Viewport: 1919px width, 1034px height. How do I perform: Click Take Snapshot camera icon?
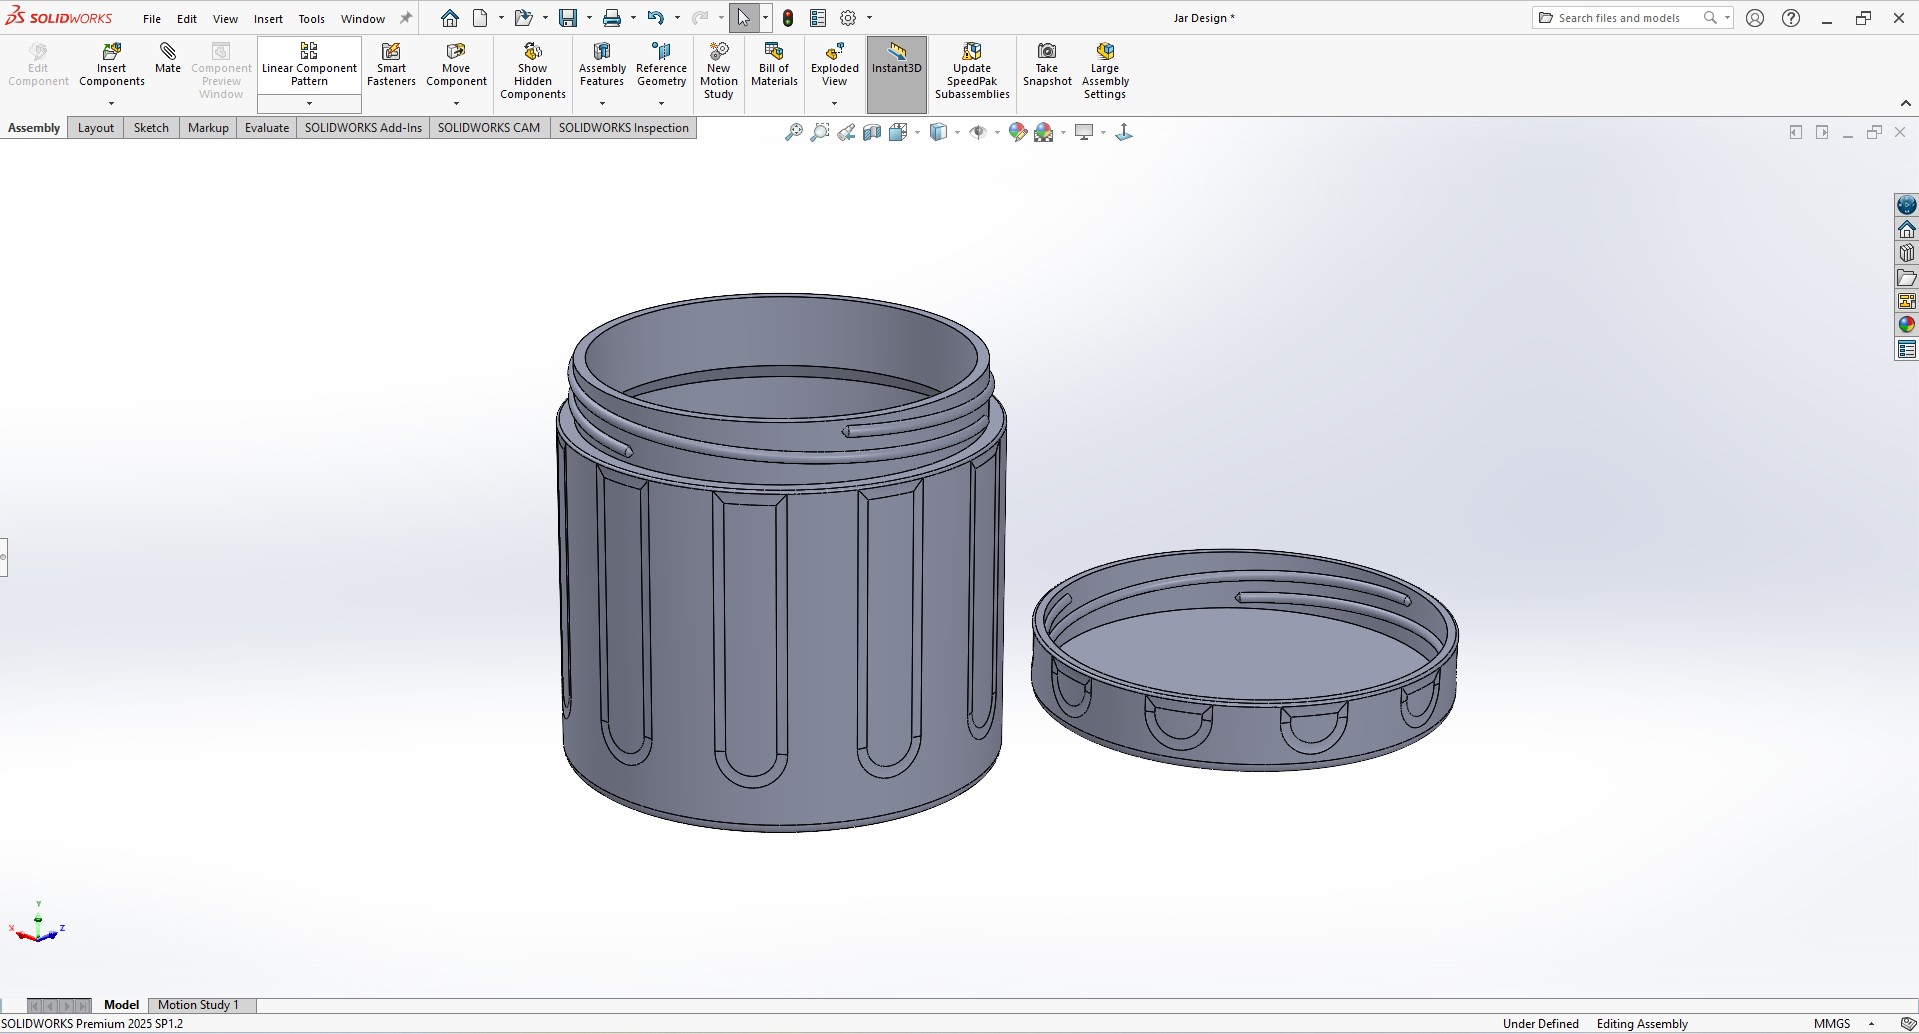[1047, 66]
